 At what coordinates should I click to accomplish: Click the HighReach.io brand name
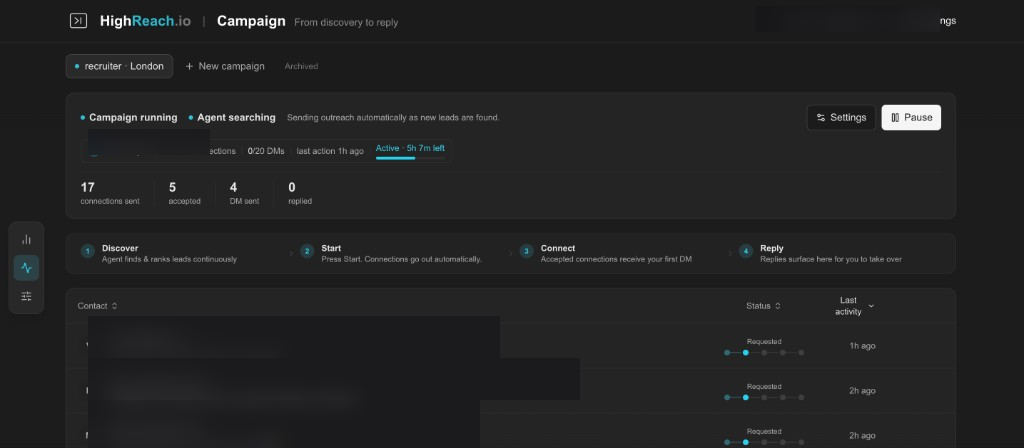[145, 21]
